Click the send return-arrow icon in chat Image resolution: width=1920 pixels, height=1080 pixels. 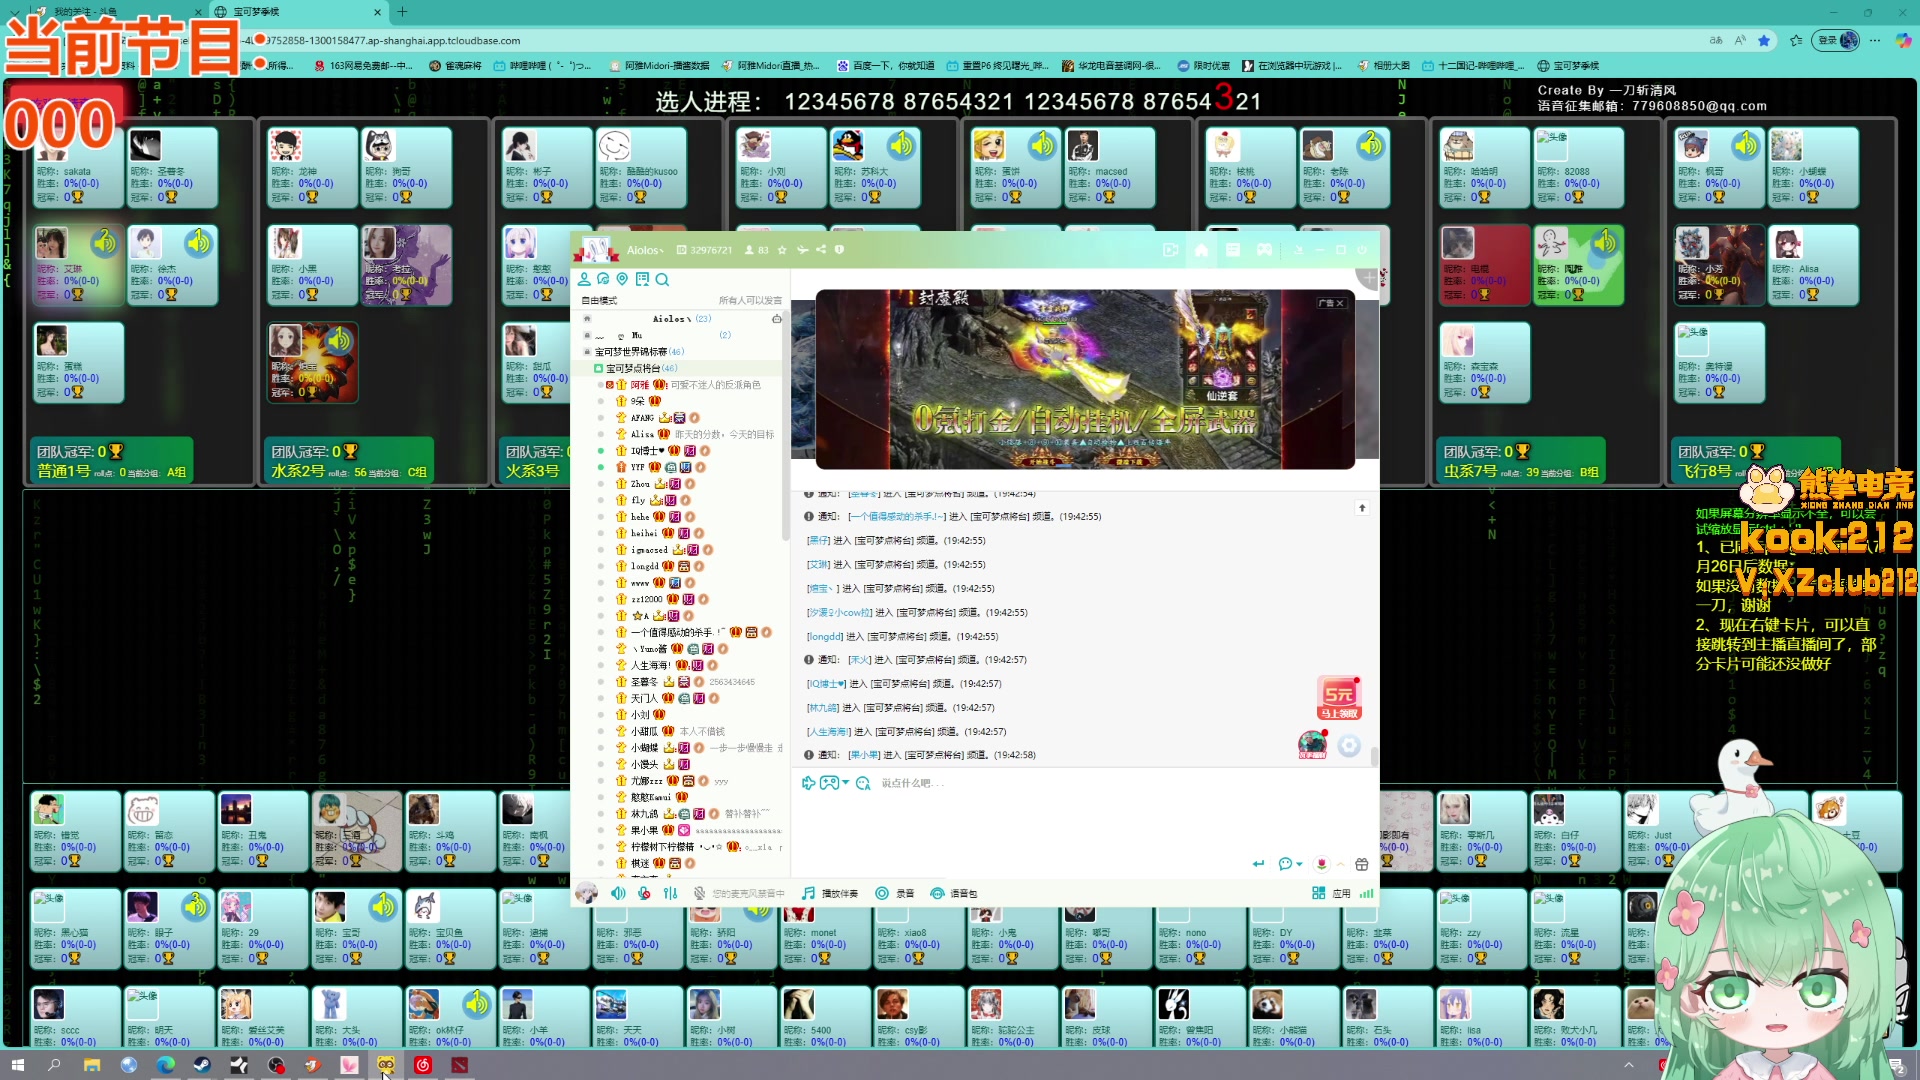(x=1258, y=864)
